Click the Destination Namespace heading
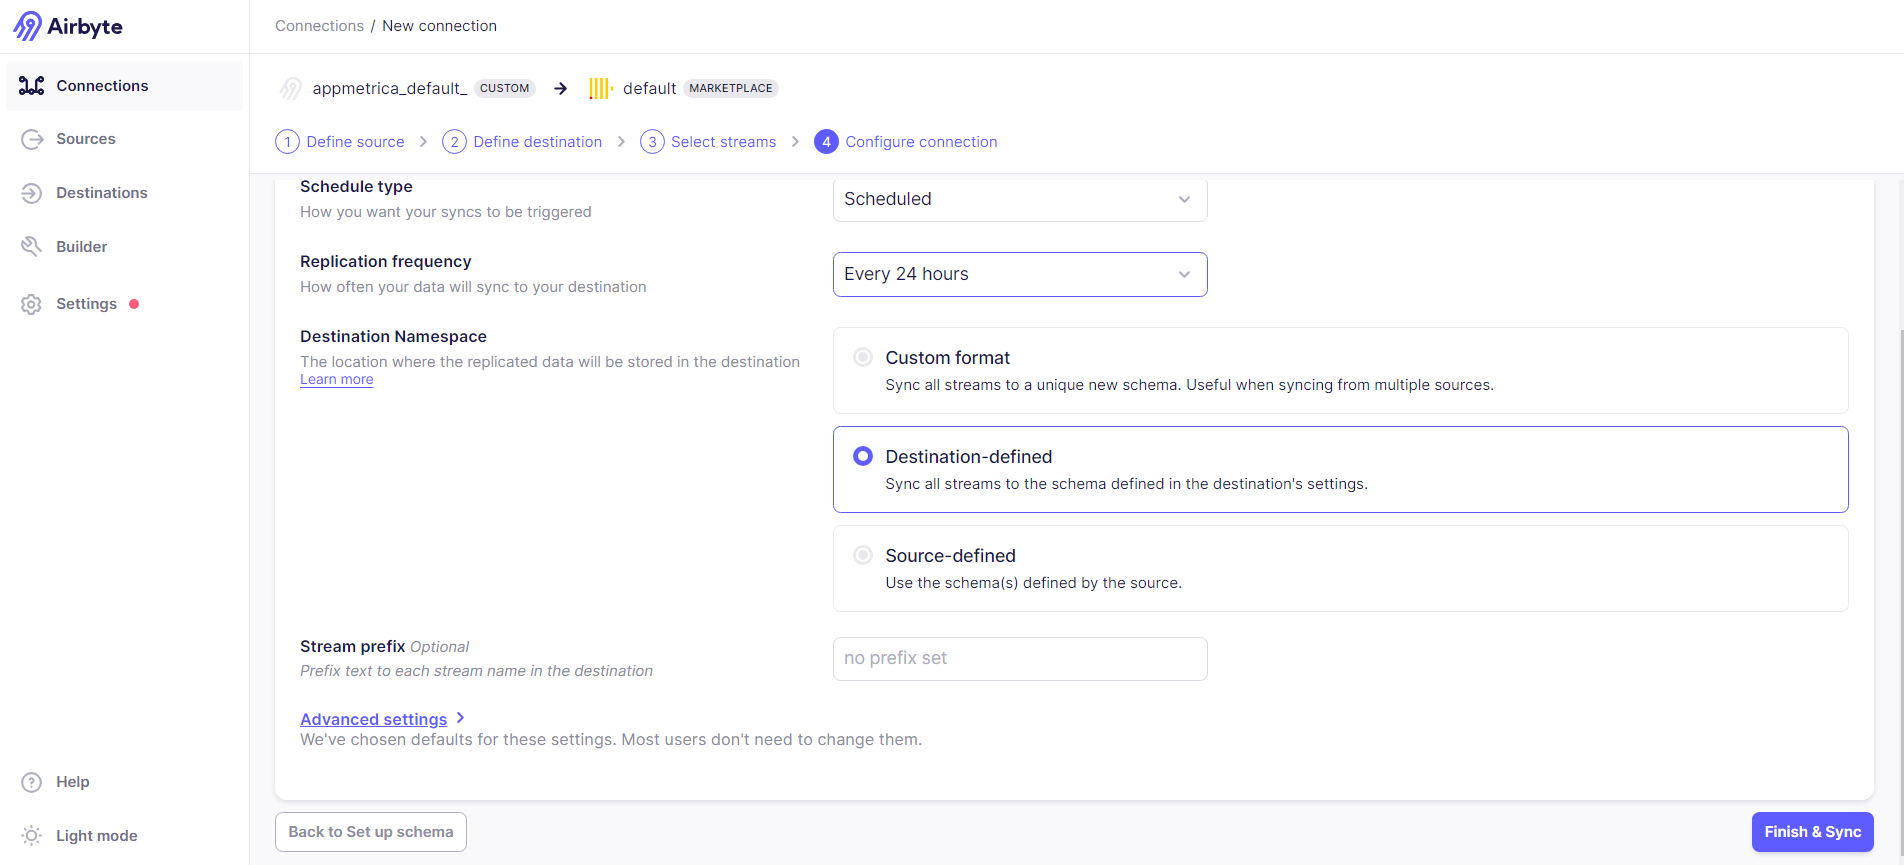Screen dimensions: 1904x865 393,337
